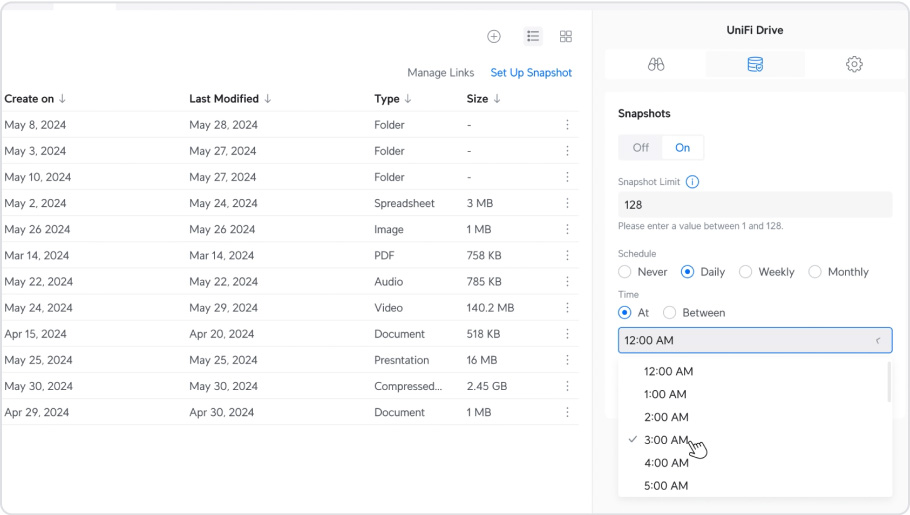Select the 140.2 MB size cell
Image resolution: width=910 pixels, height=515 pixels.
pyautogui.click(x=490, y=308)
